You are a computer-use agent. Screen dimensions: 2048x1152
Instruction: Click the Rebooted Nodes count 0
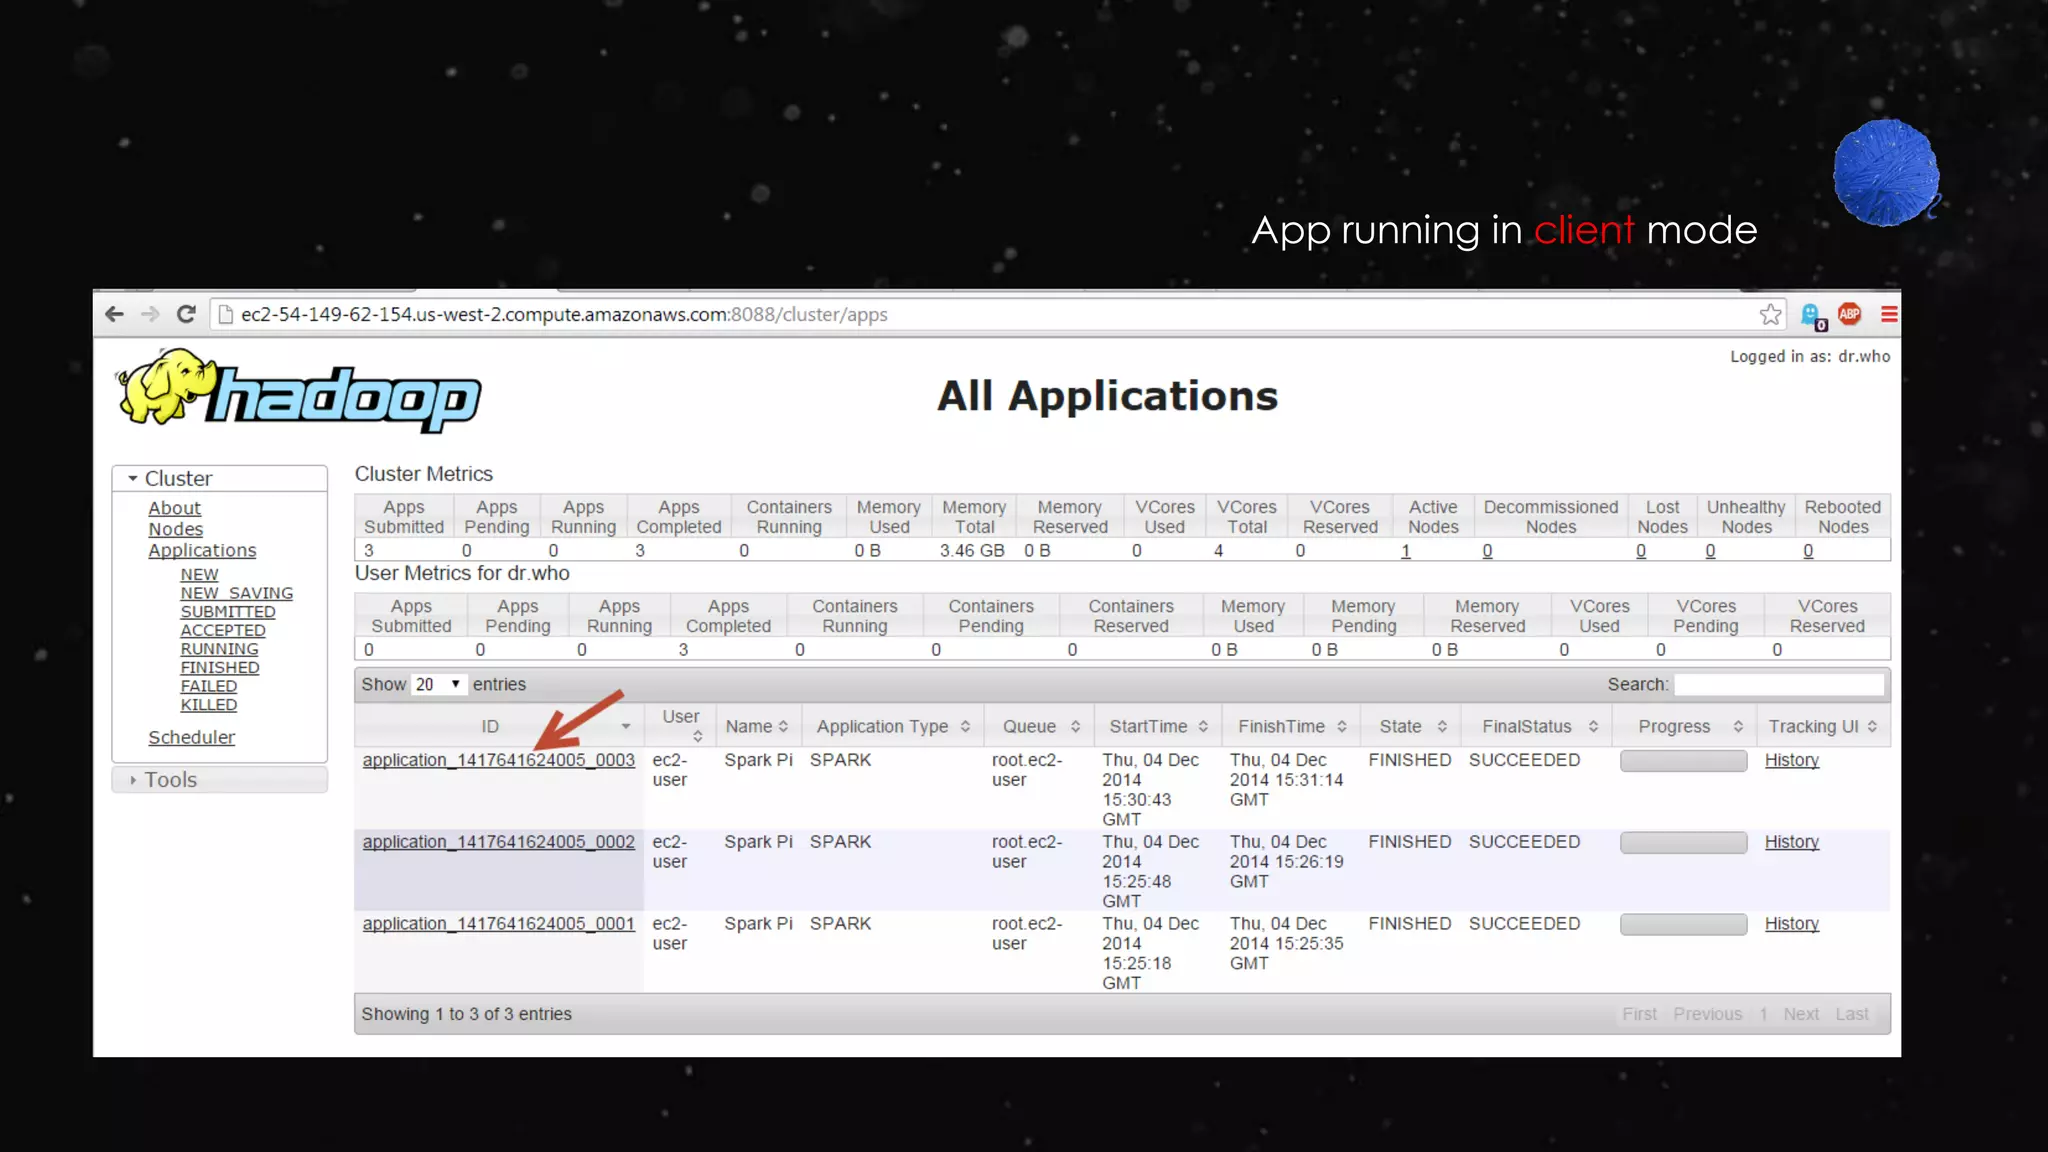click(x=1808, y=551)
